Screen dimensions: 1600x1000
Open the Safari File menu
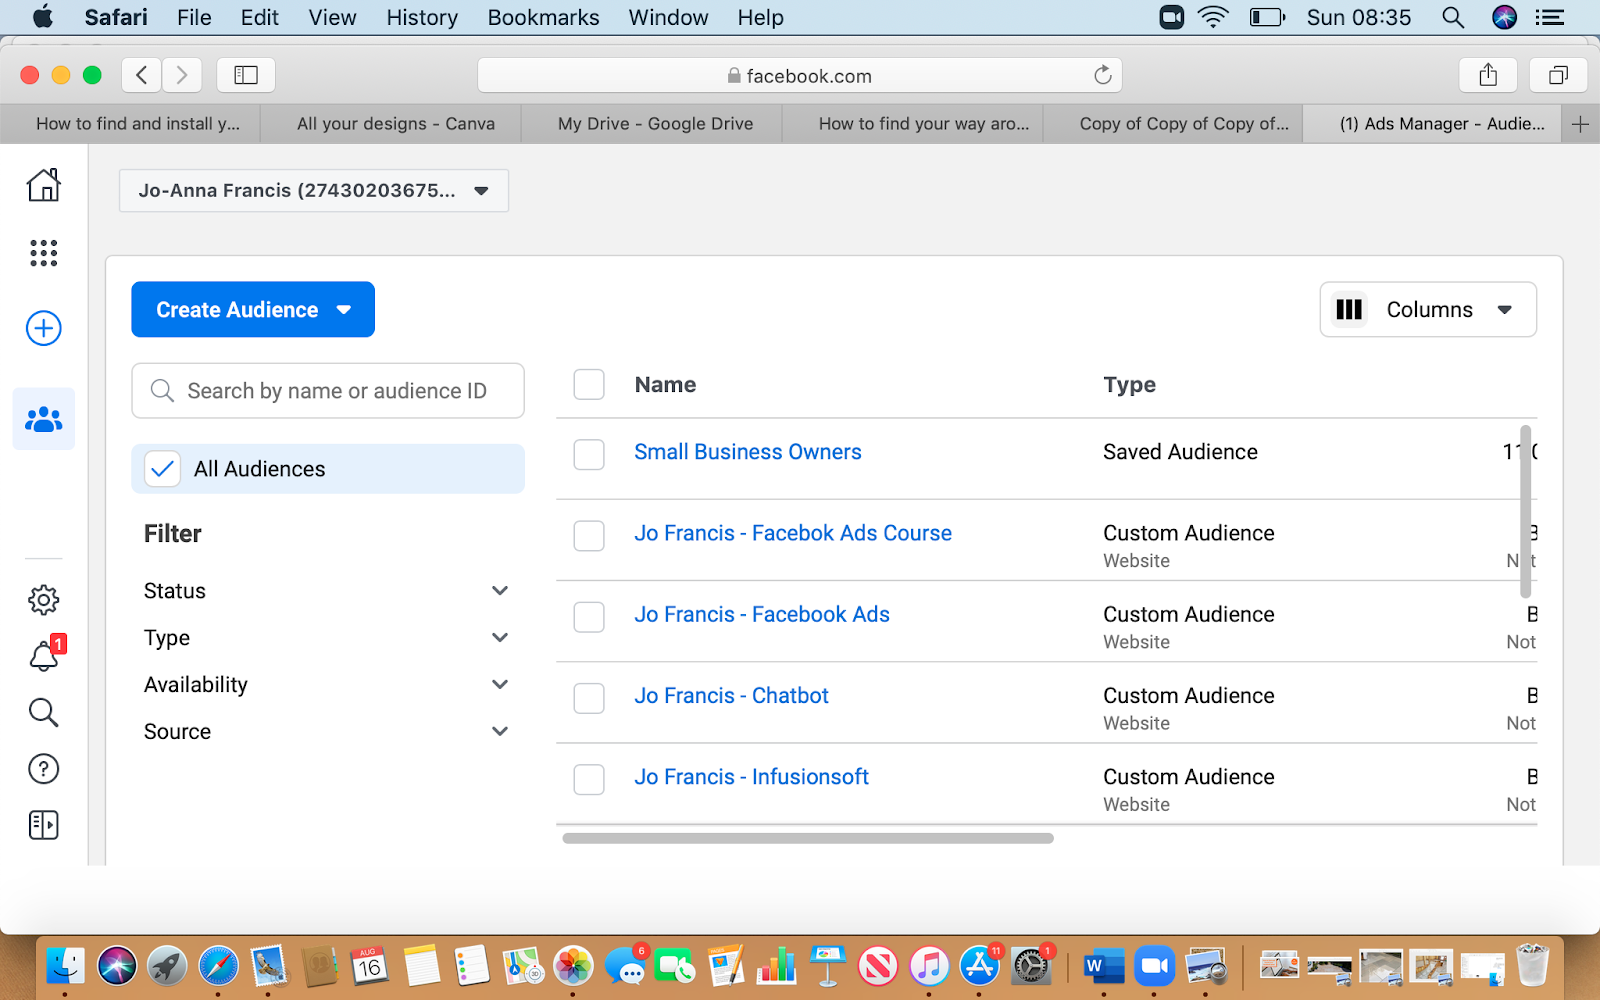tap(194, 17)
